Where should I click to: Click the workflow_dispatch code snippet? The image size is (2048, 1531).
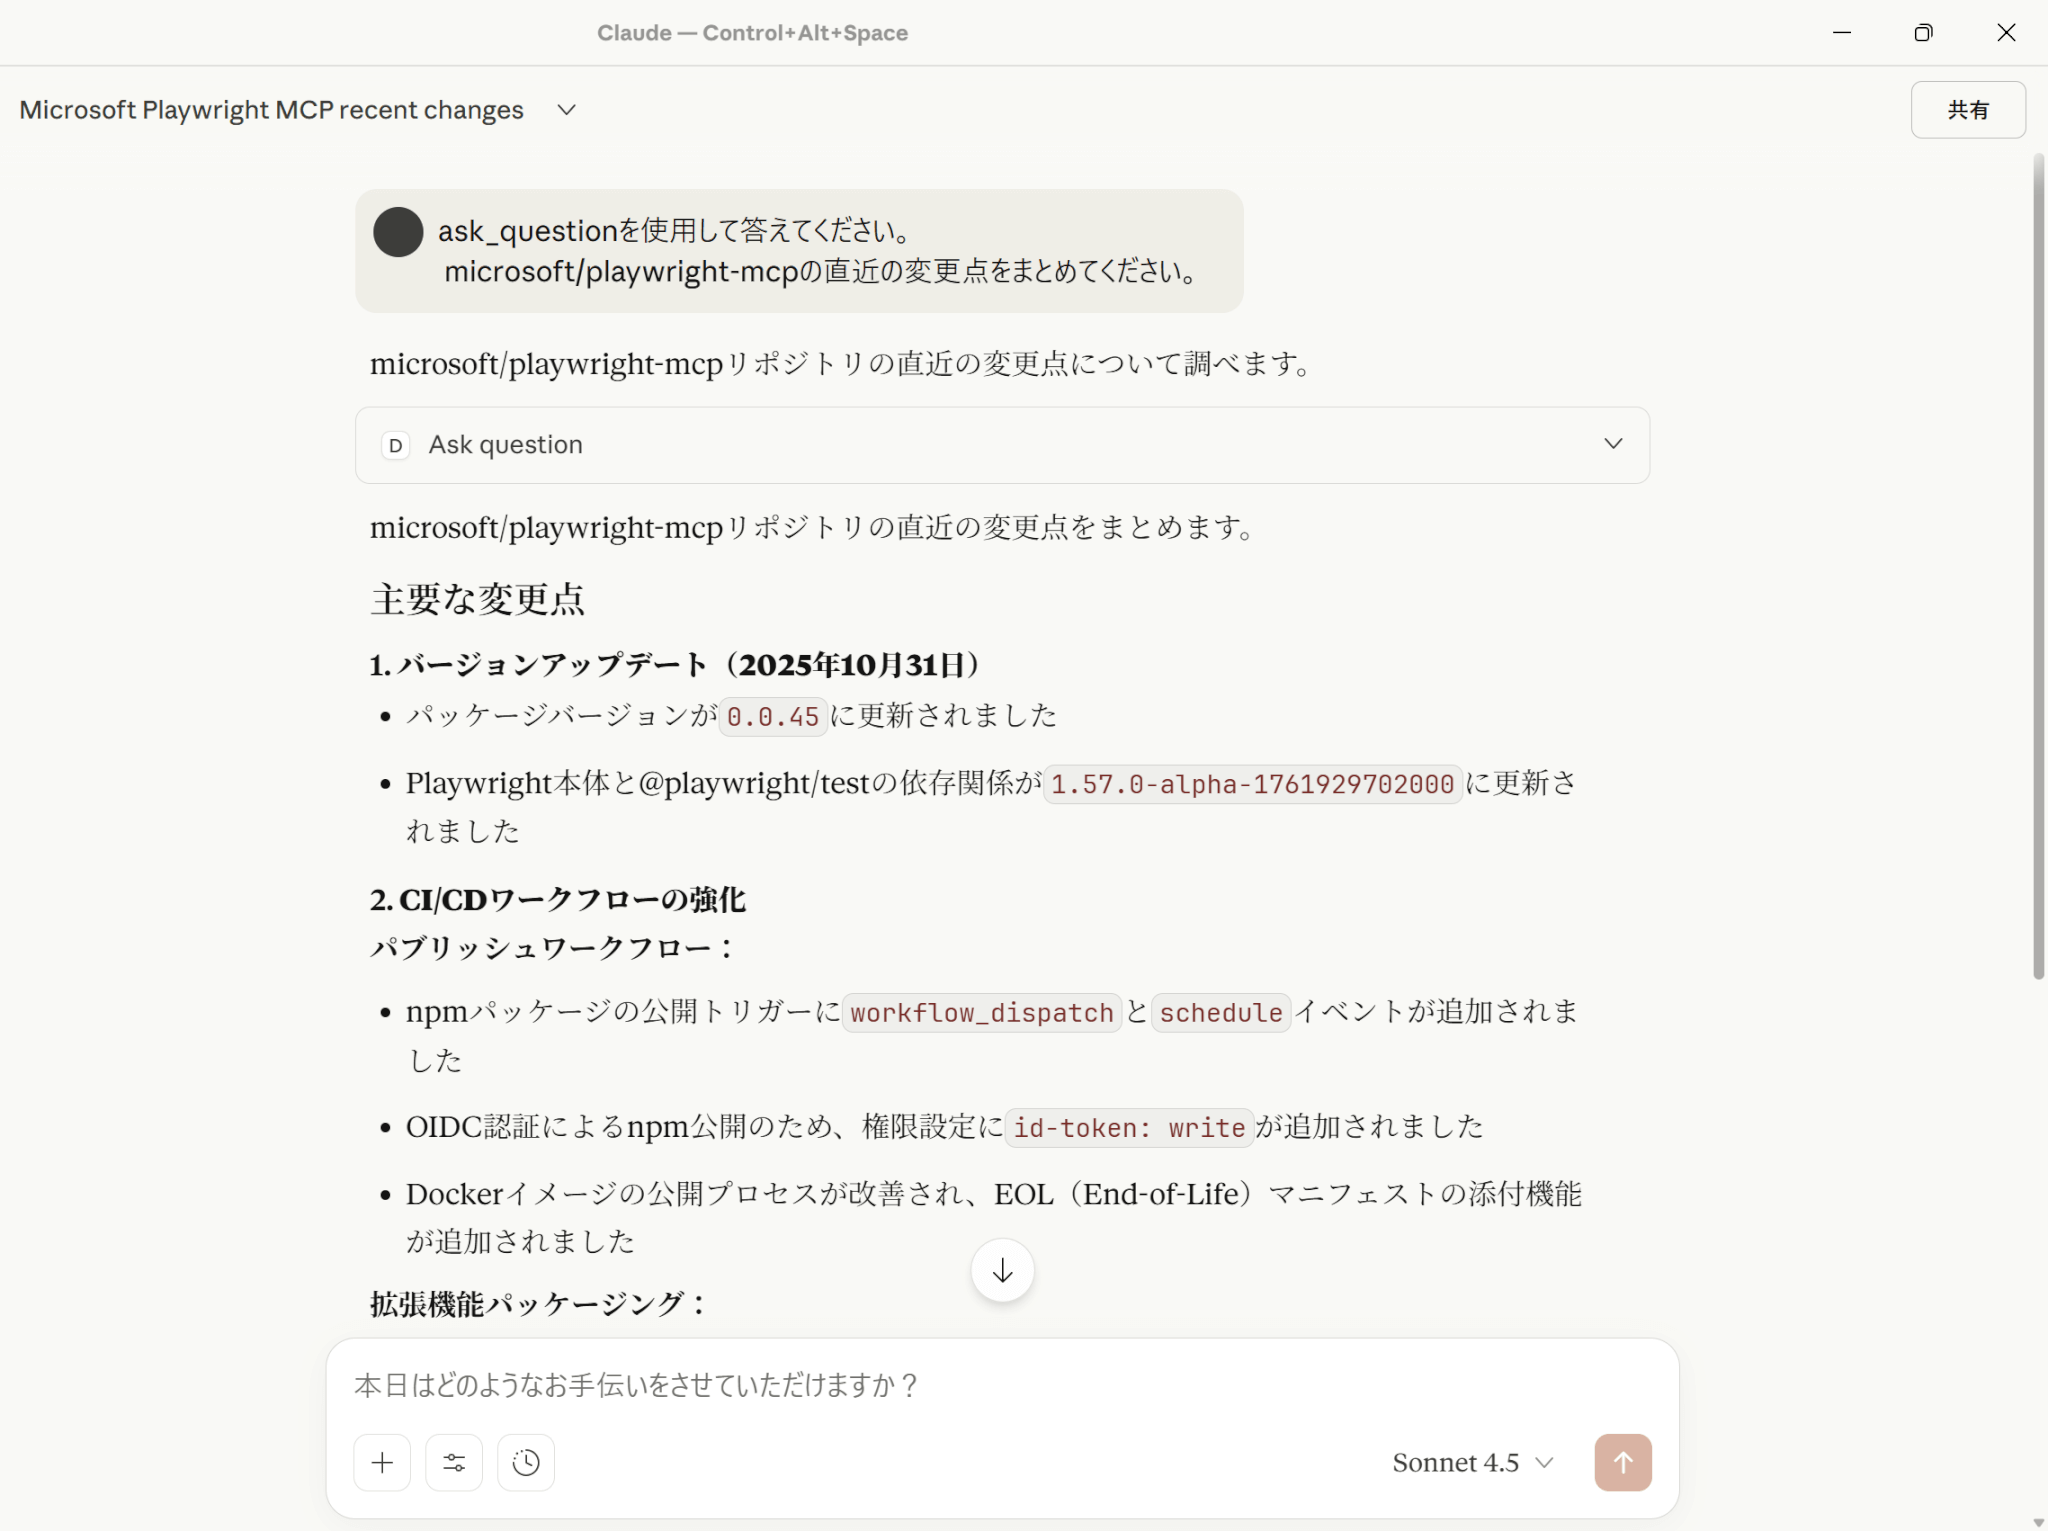[x=981, y=1013]
